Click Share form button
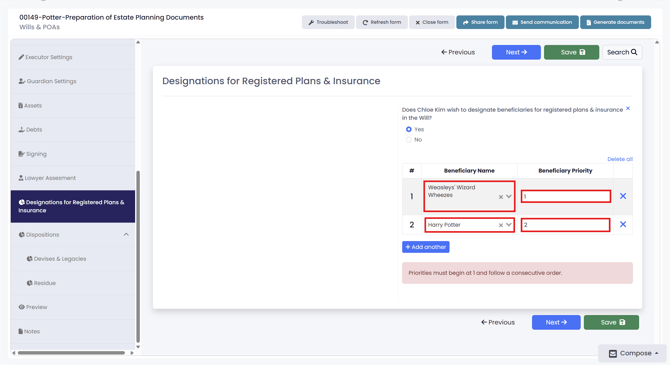 480,22
